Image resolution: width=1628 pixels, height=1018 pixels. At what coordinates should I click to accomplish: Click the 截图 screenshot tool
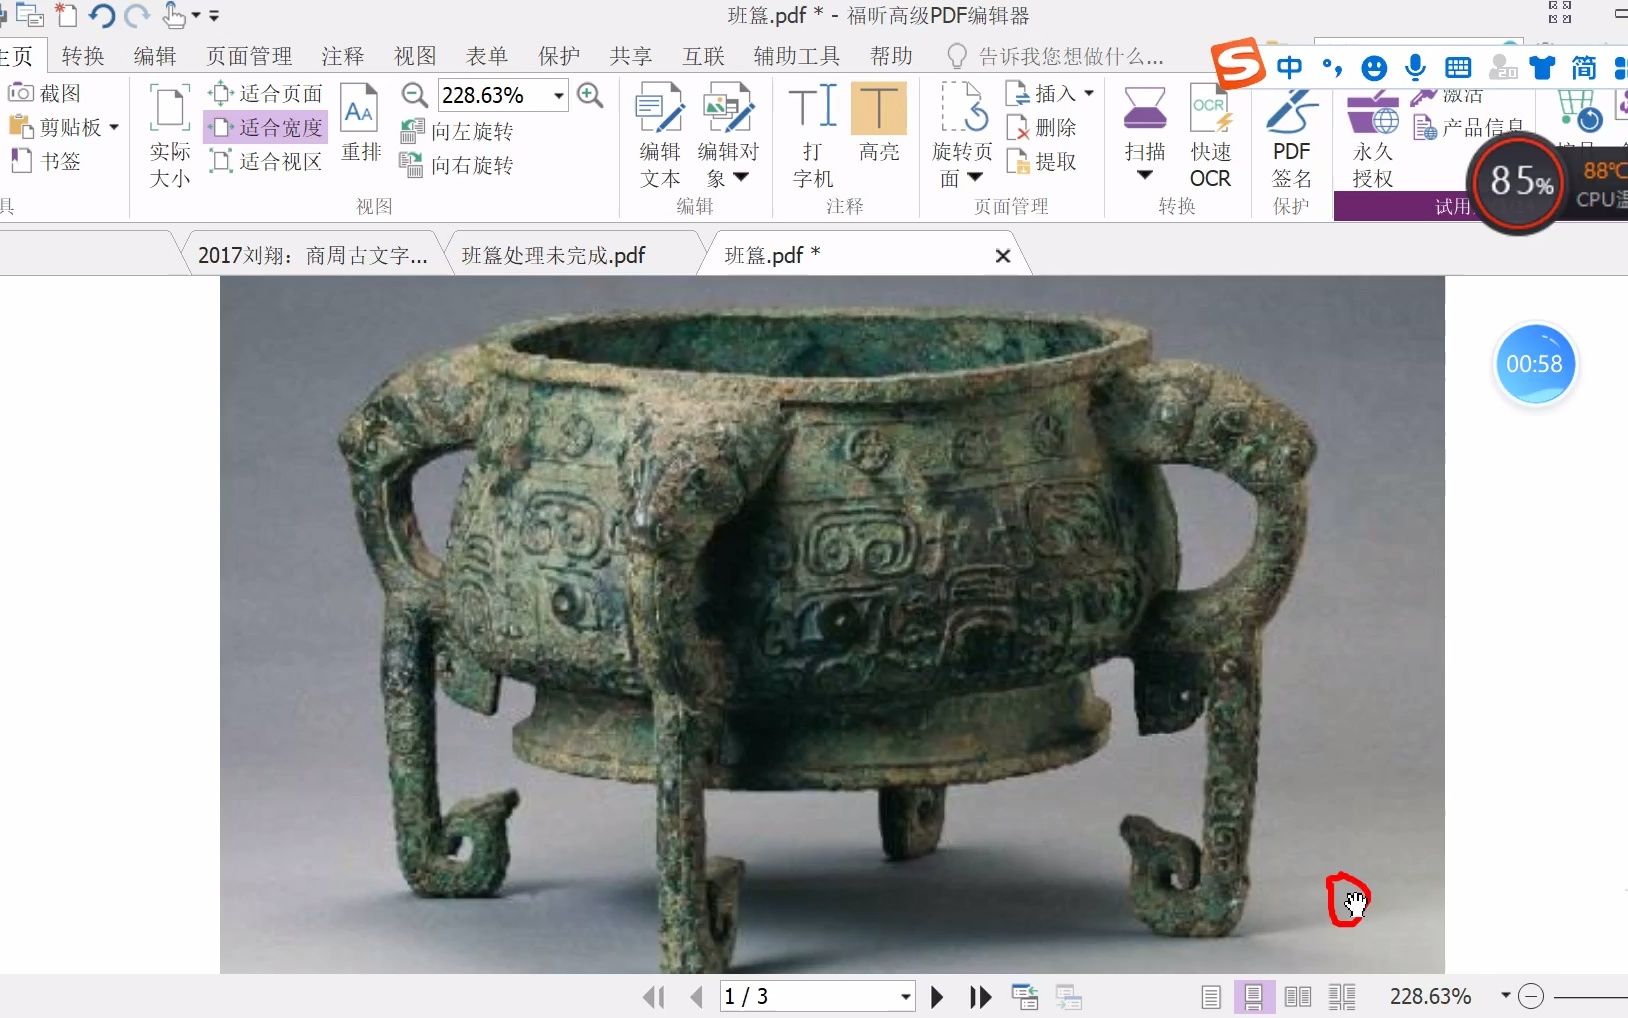click(x=45, y=93)
